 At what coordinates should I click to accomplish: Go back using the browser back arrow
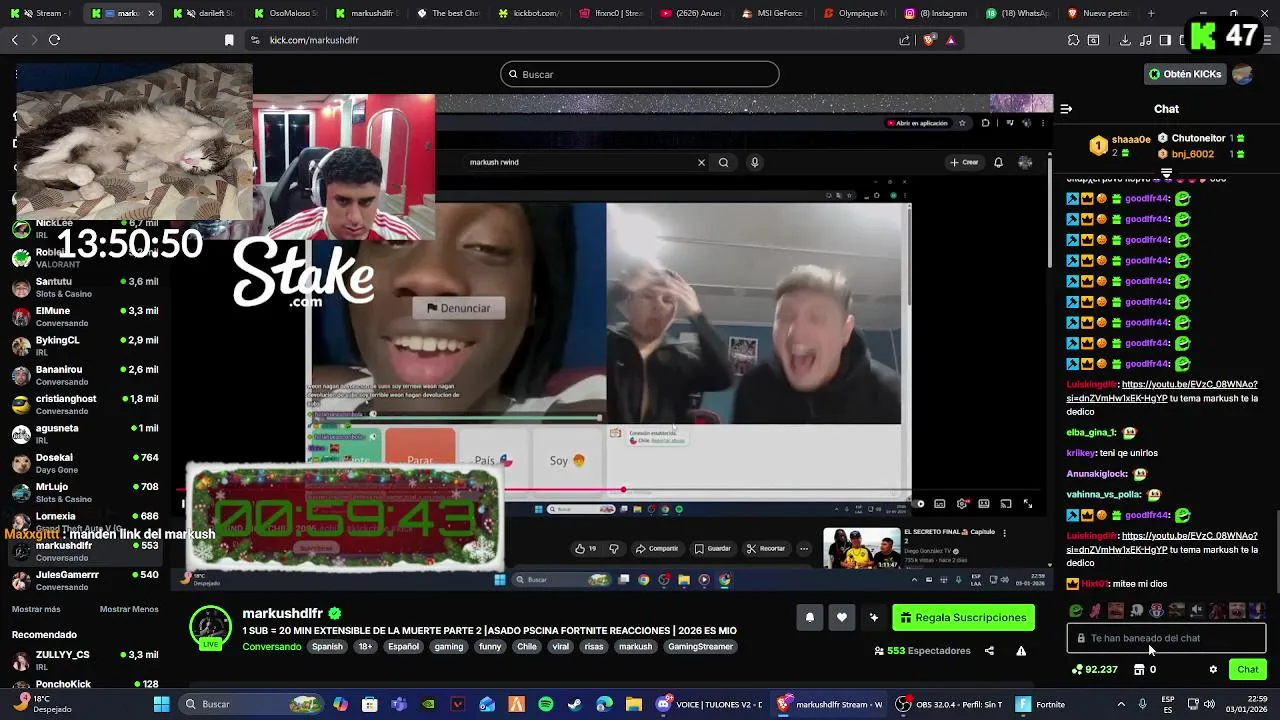(x=14, y=40)
